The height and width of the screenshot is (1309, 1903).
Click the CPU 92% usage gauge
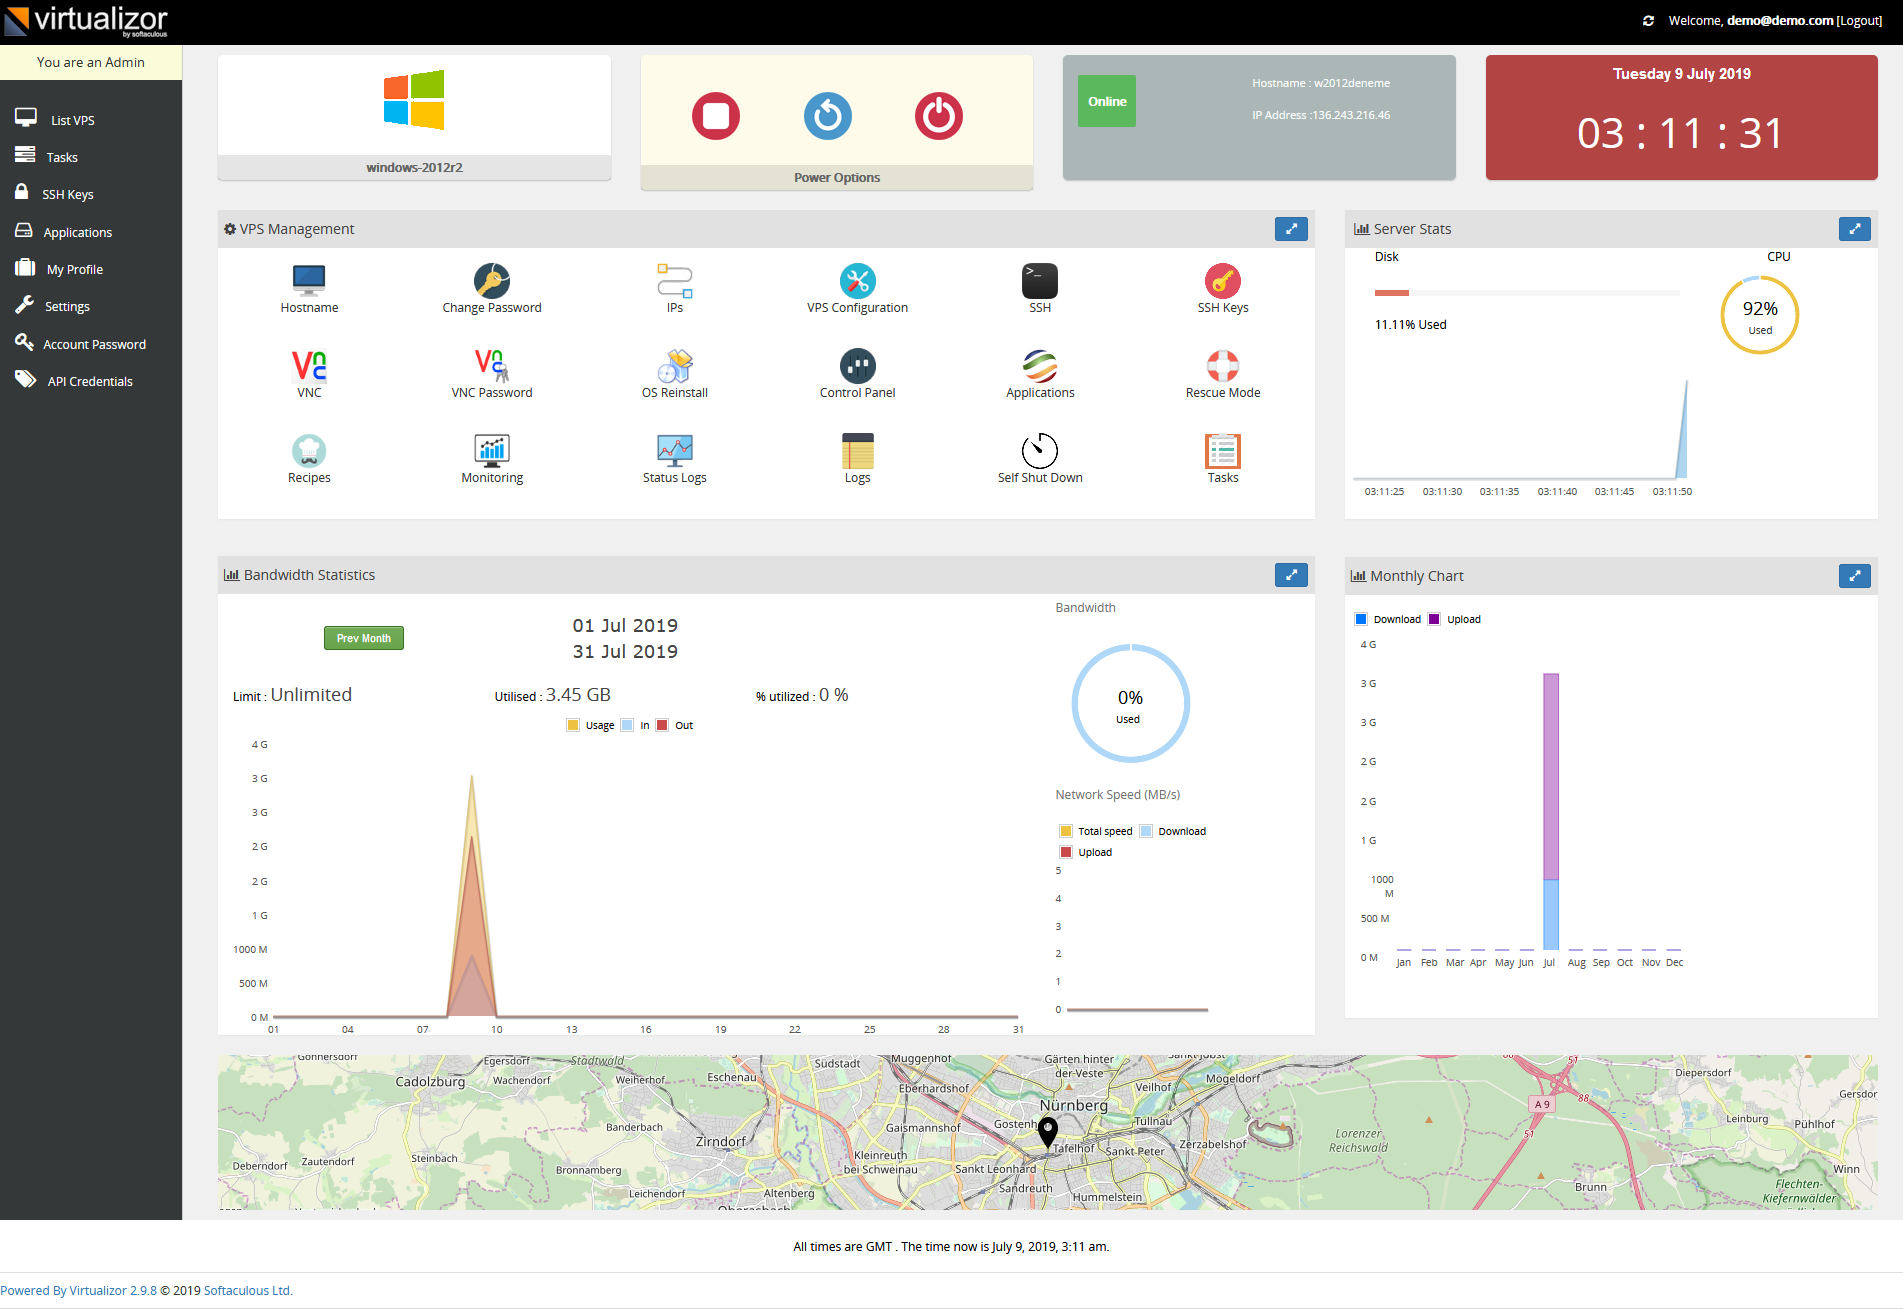tap(1760, 315)
